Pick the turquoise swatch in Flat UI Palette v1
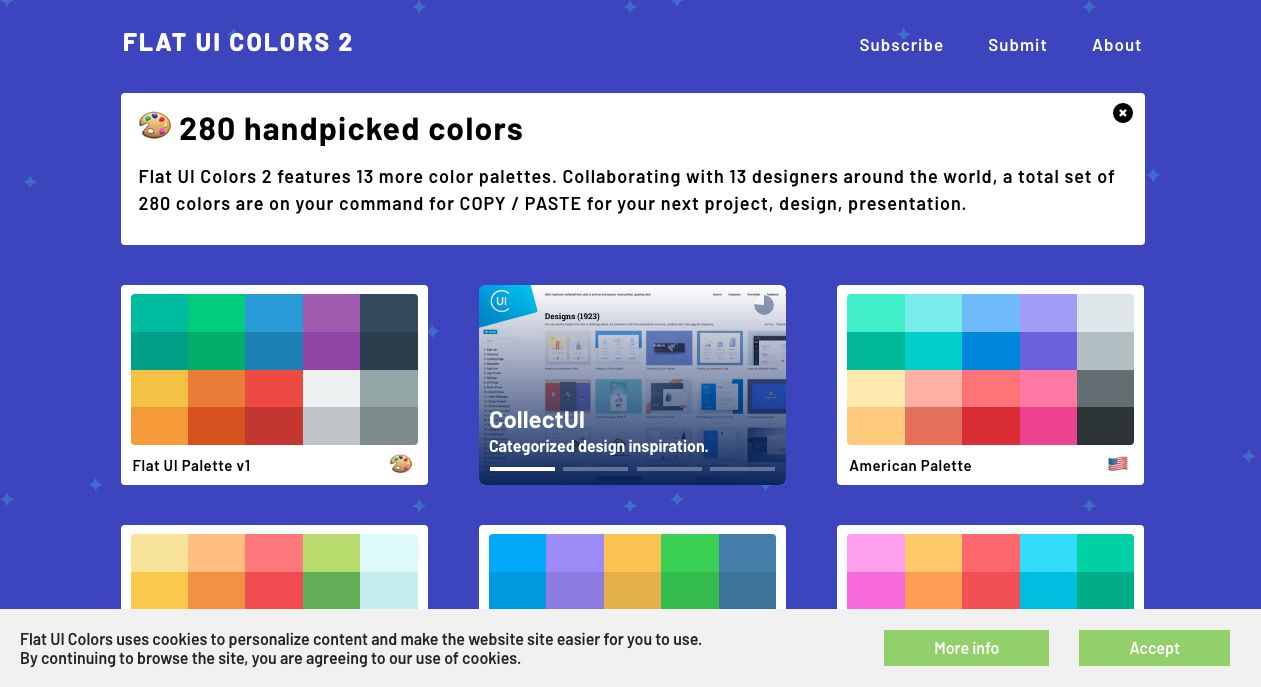Image resolution: width=1261 pixels, height=687 pixels. [x=159, y=313]
